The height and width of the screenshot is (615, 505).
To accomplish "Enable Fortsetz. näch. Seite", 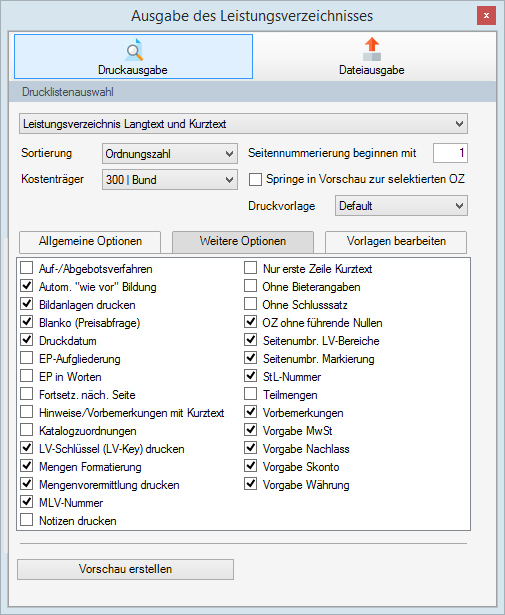I will [27, 395].
